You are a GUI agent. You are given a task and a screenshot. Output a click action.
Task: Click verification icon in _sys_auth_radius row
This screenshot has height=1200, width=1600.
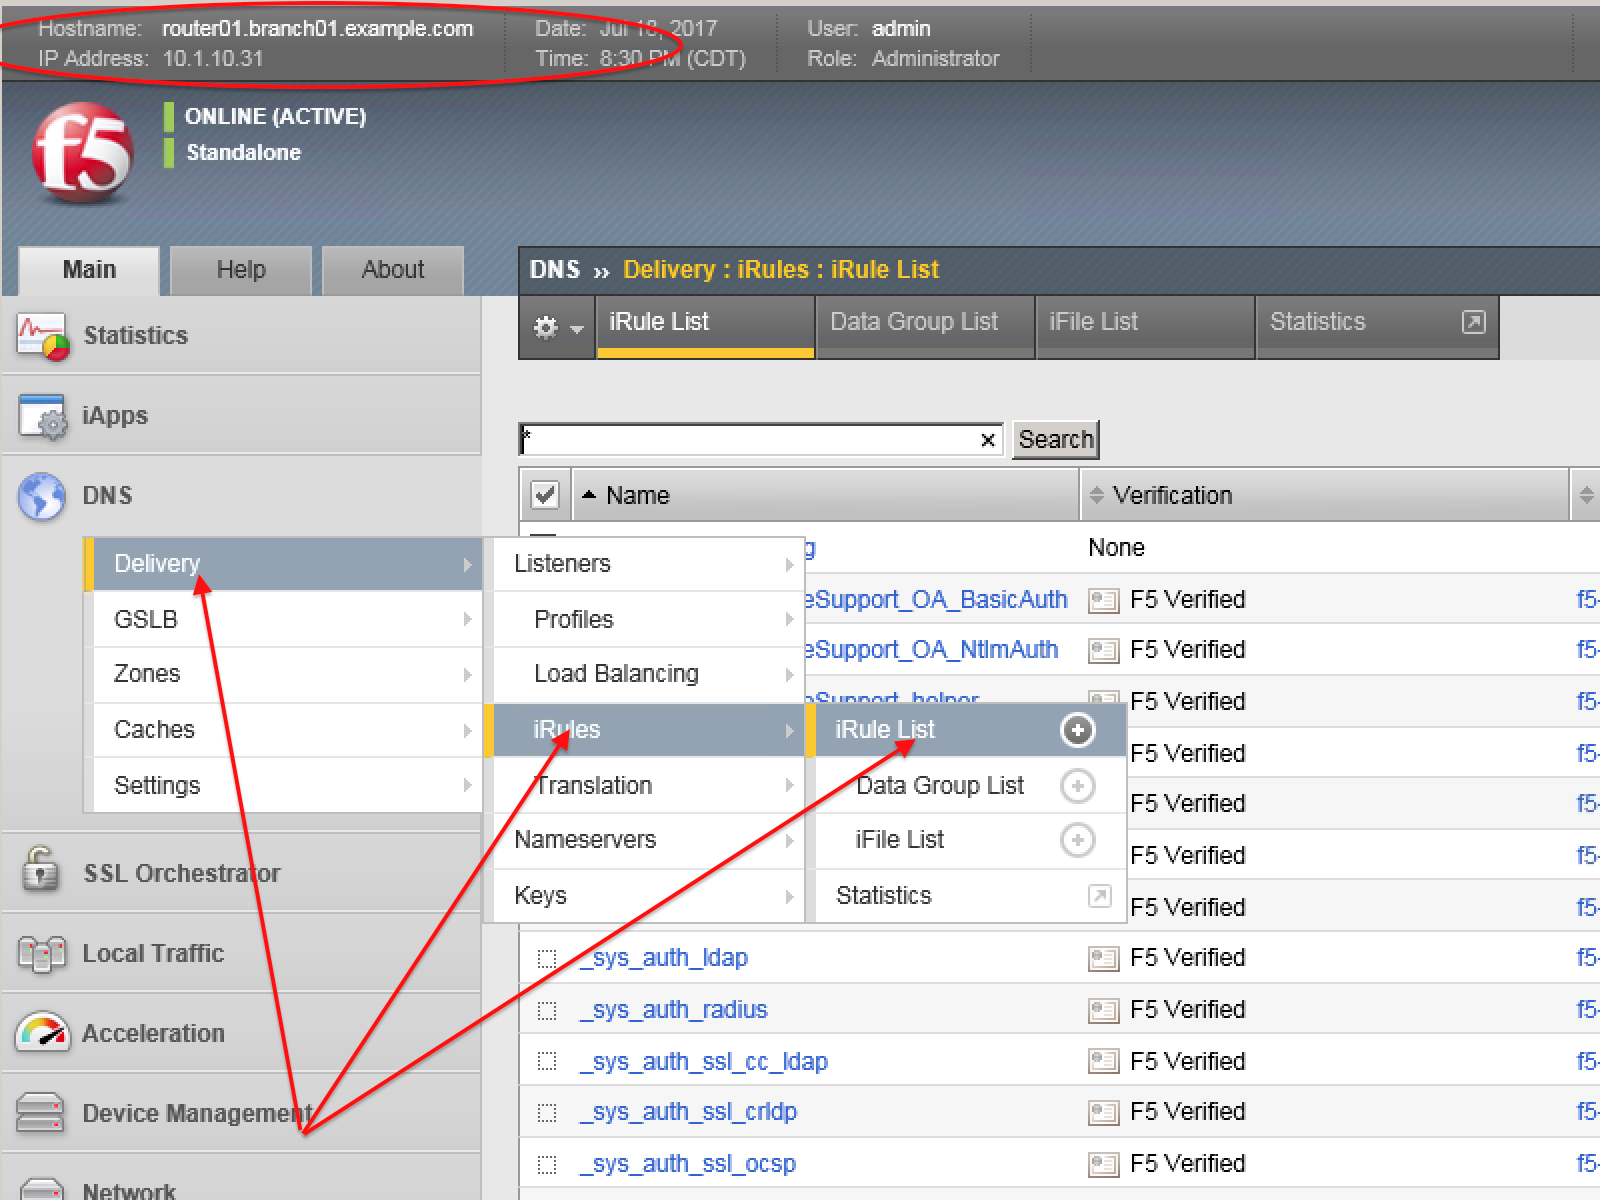[x=1103, y=1011]
